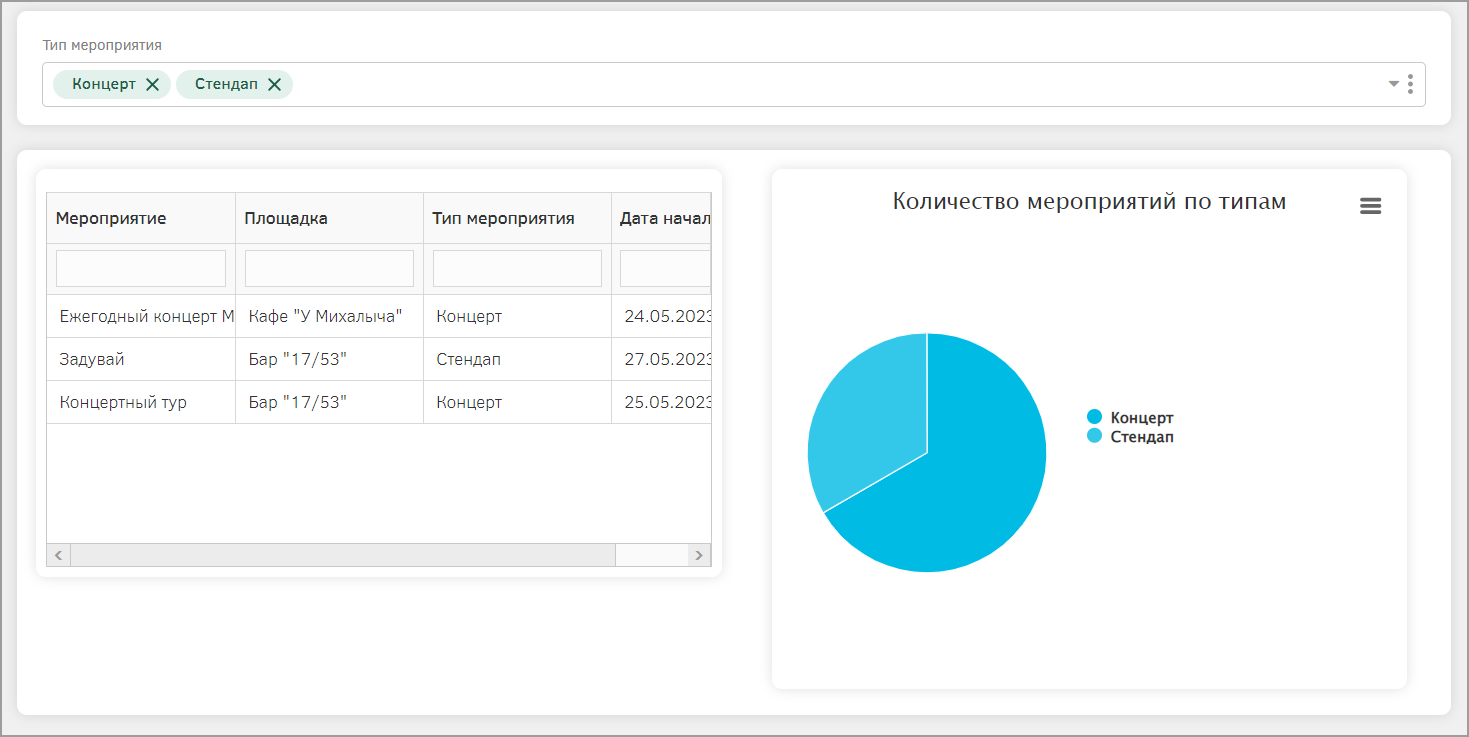Toggle Концерт series in chart legend
This screenshot has height=737, width=1469.
[1130, 418]
